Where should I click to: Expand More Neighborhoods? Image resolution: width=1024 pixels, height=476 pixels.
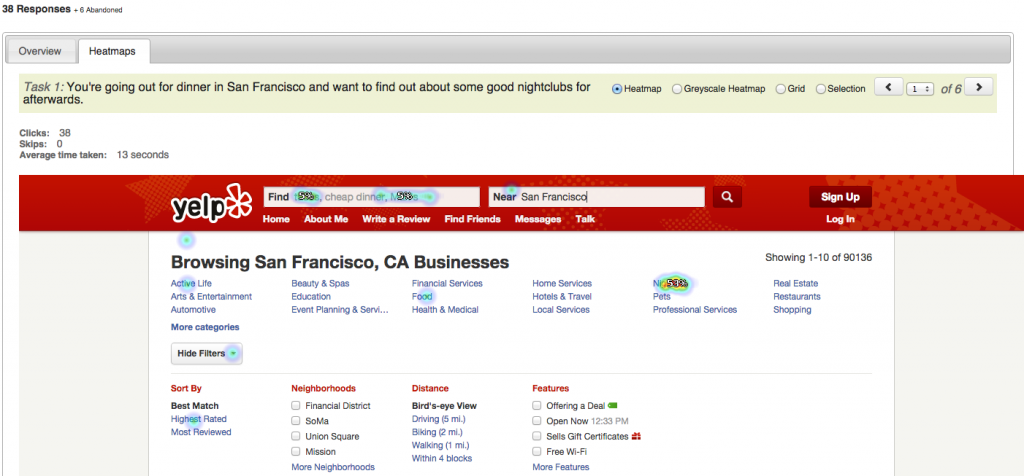(333, 467)
